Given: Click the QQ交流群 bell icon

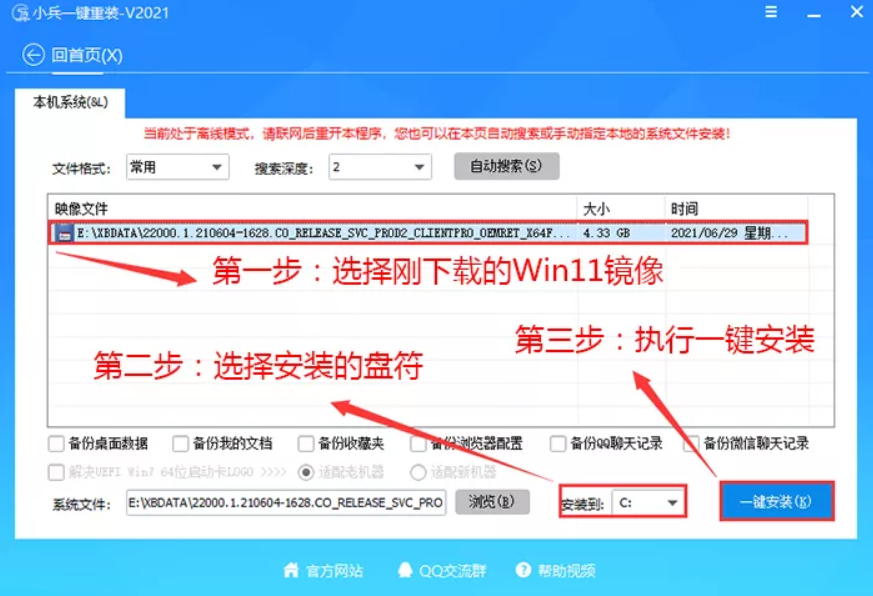Looking at the screenshot, I should coord(405,571).
